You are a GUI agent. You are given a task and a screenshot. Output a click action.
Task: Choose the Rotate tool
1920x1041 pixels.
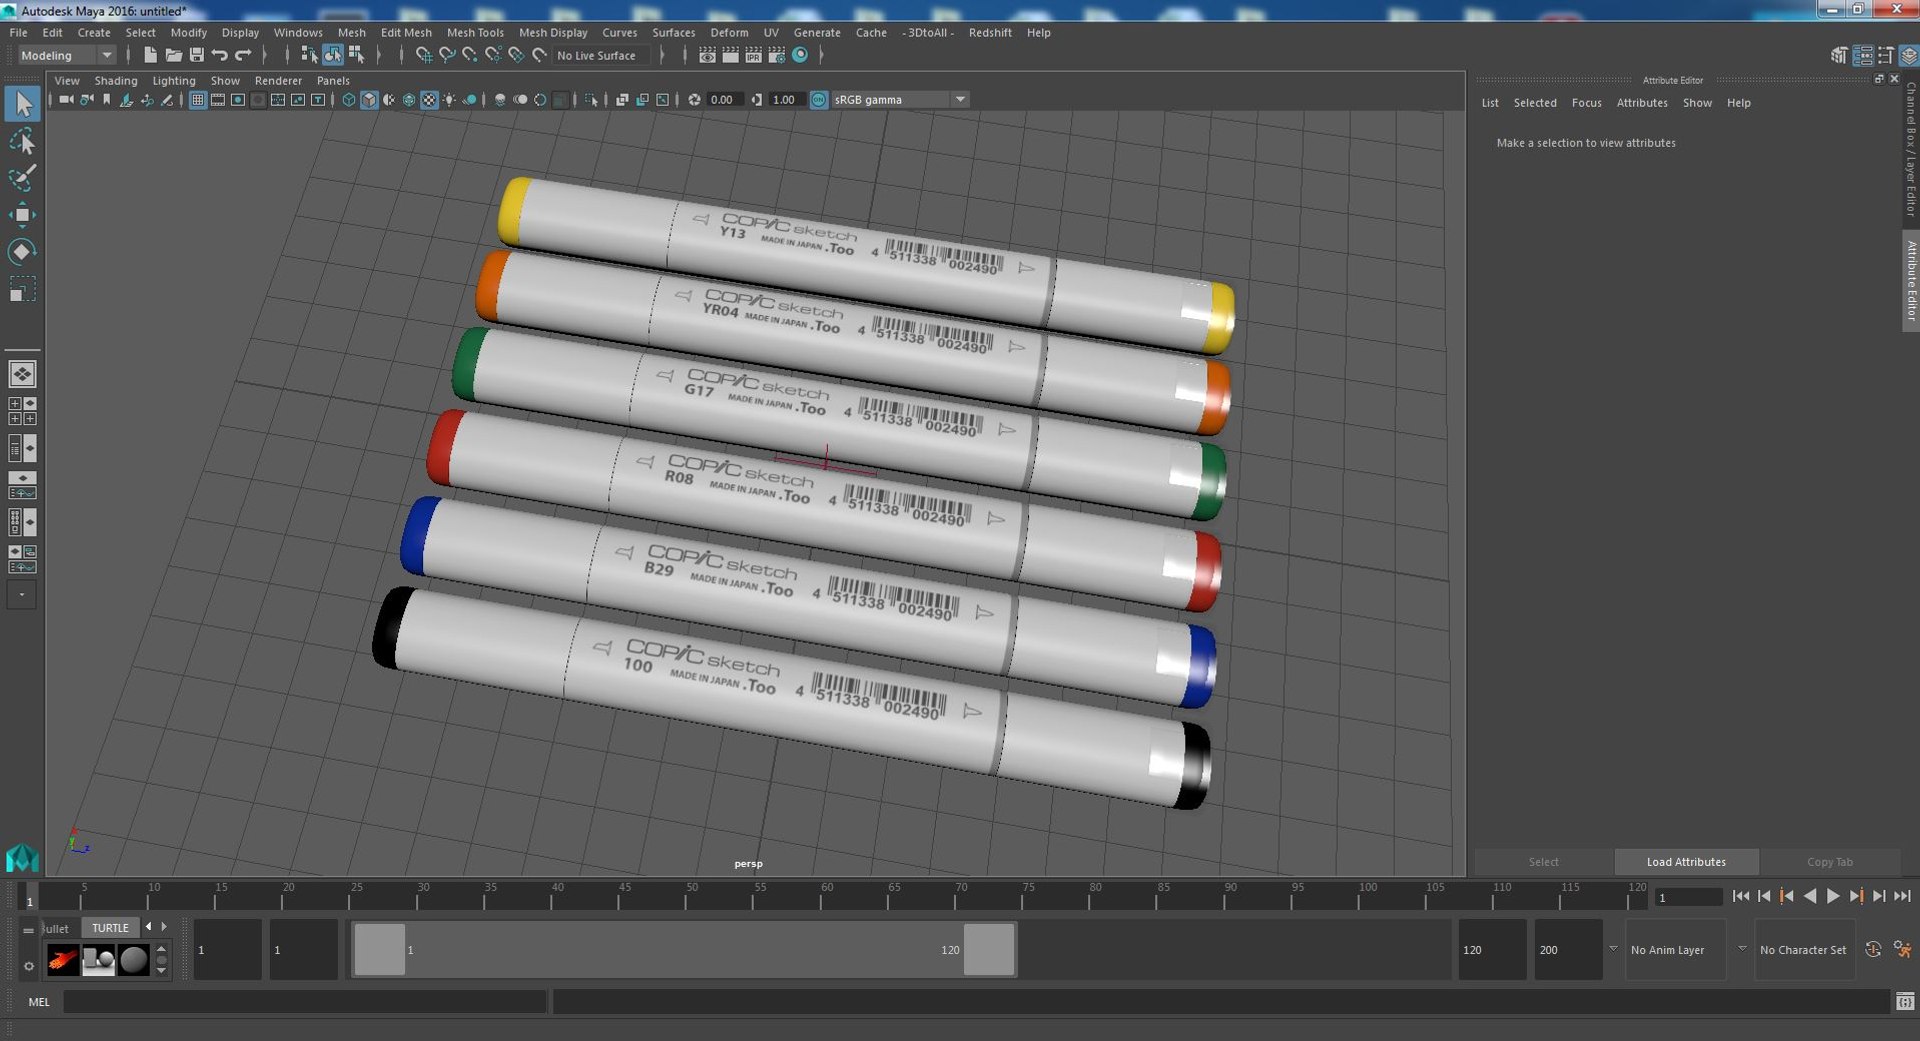tap(22, 252)
